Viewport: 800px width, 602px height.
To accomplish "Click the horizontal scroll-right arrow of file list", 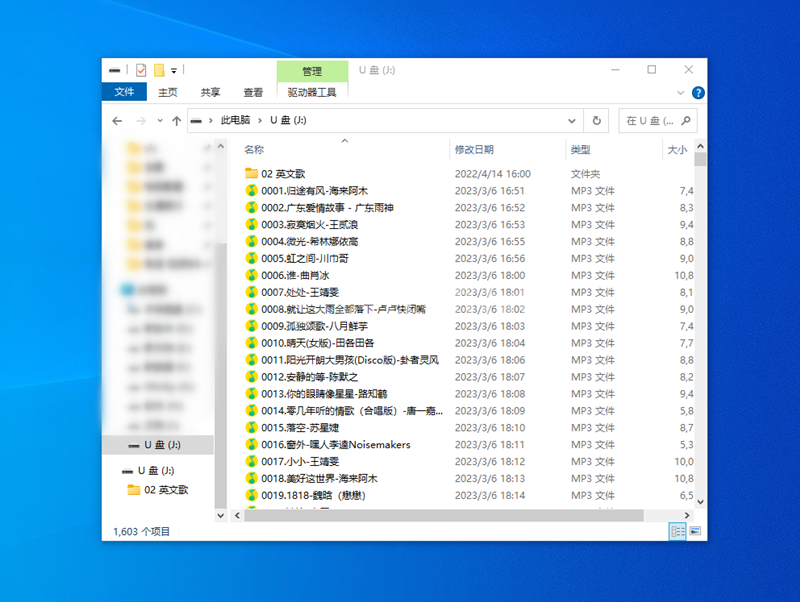I will tap(687, 515).
